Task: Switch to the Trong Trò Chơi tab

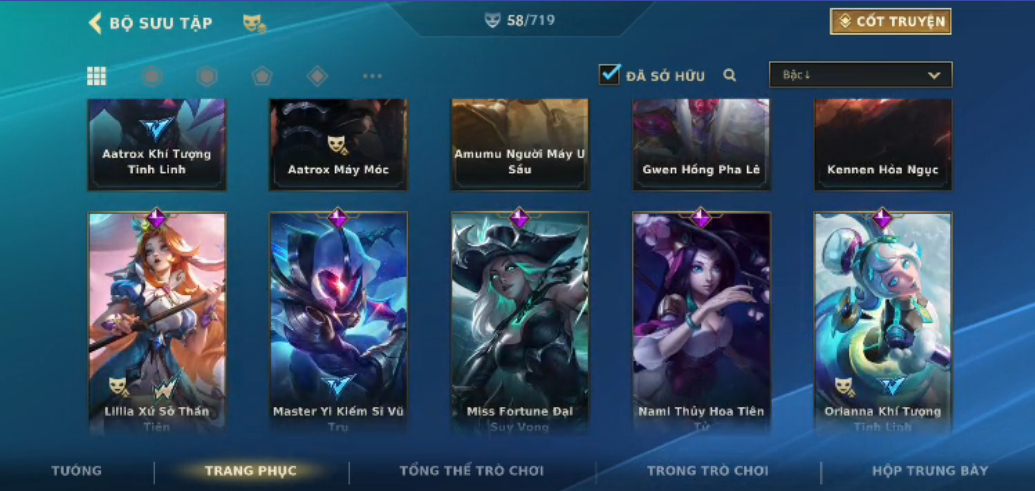Action: [x=708, y=471]
